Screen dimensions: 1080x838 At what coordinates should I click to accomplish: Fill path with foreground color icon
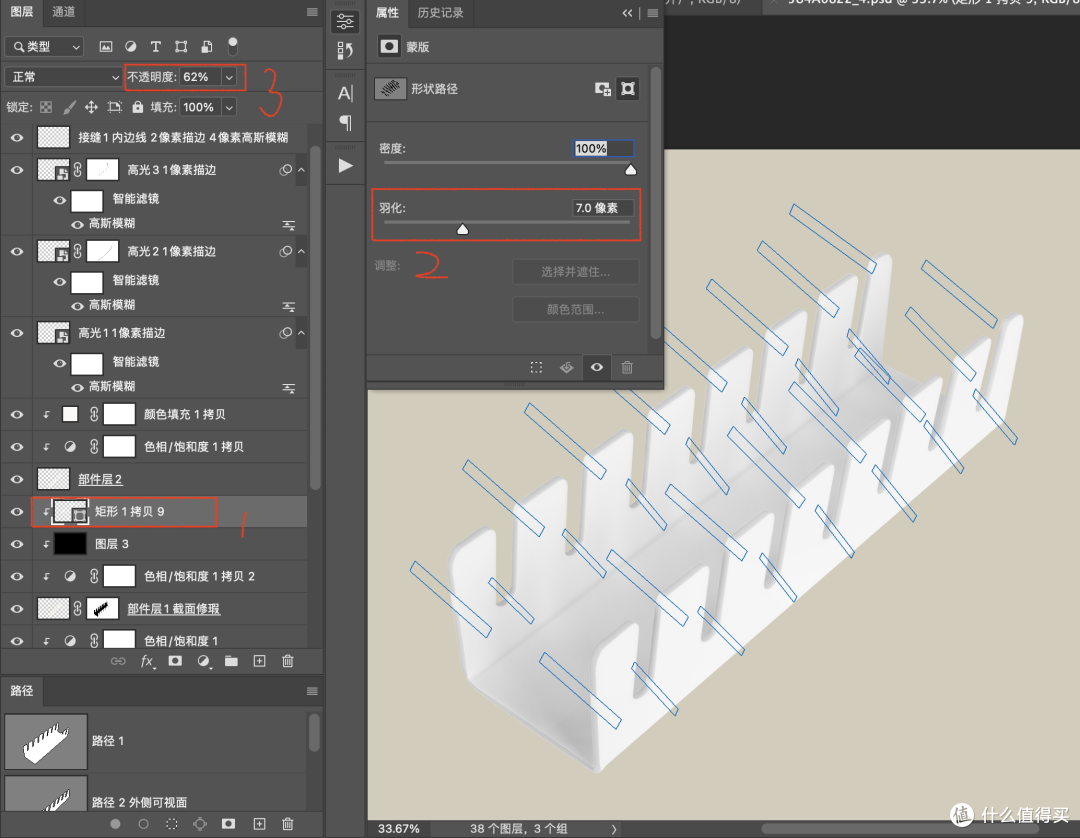[115, 824]
